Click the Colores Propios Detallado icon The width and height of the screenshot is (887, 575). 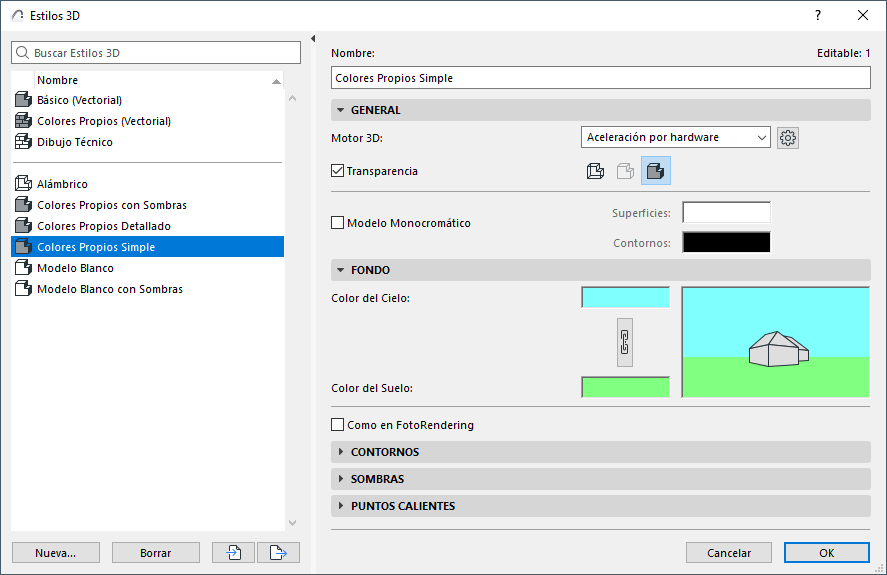click(x=23, y=225)
